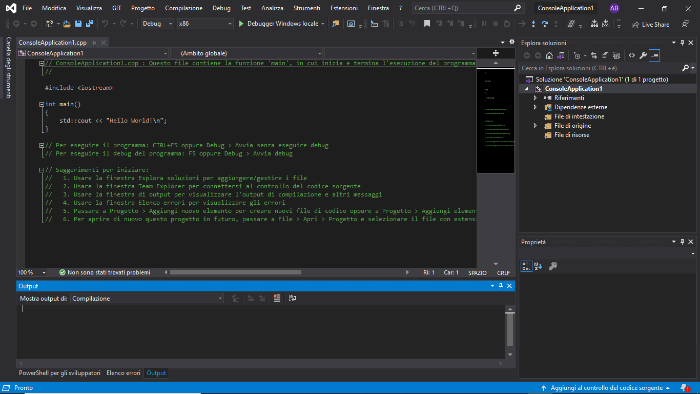The height and width of the screenshot is (394, 700).
Task: Click Property Pages wrench in Proprietà
Action: click(x=553, y=266)
